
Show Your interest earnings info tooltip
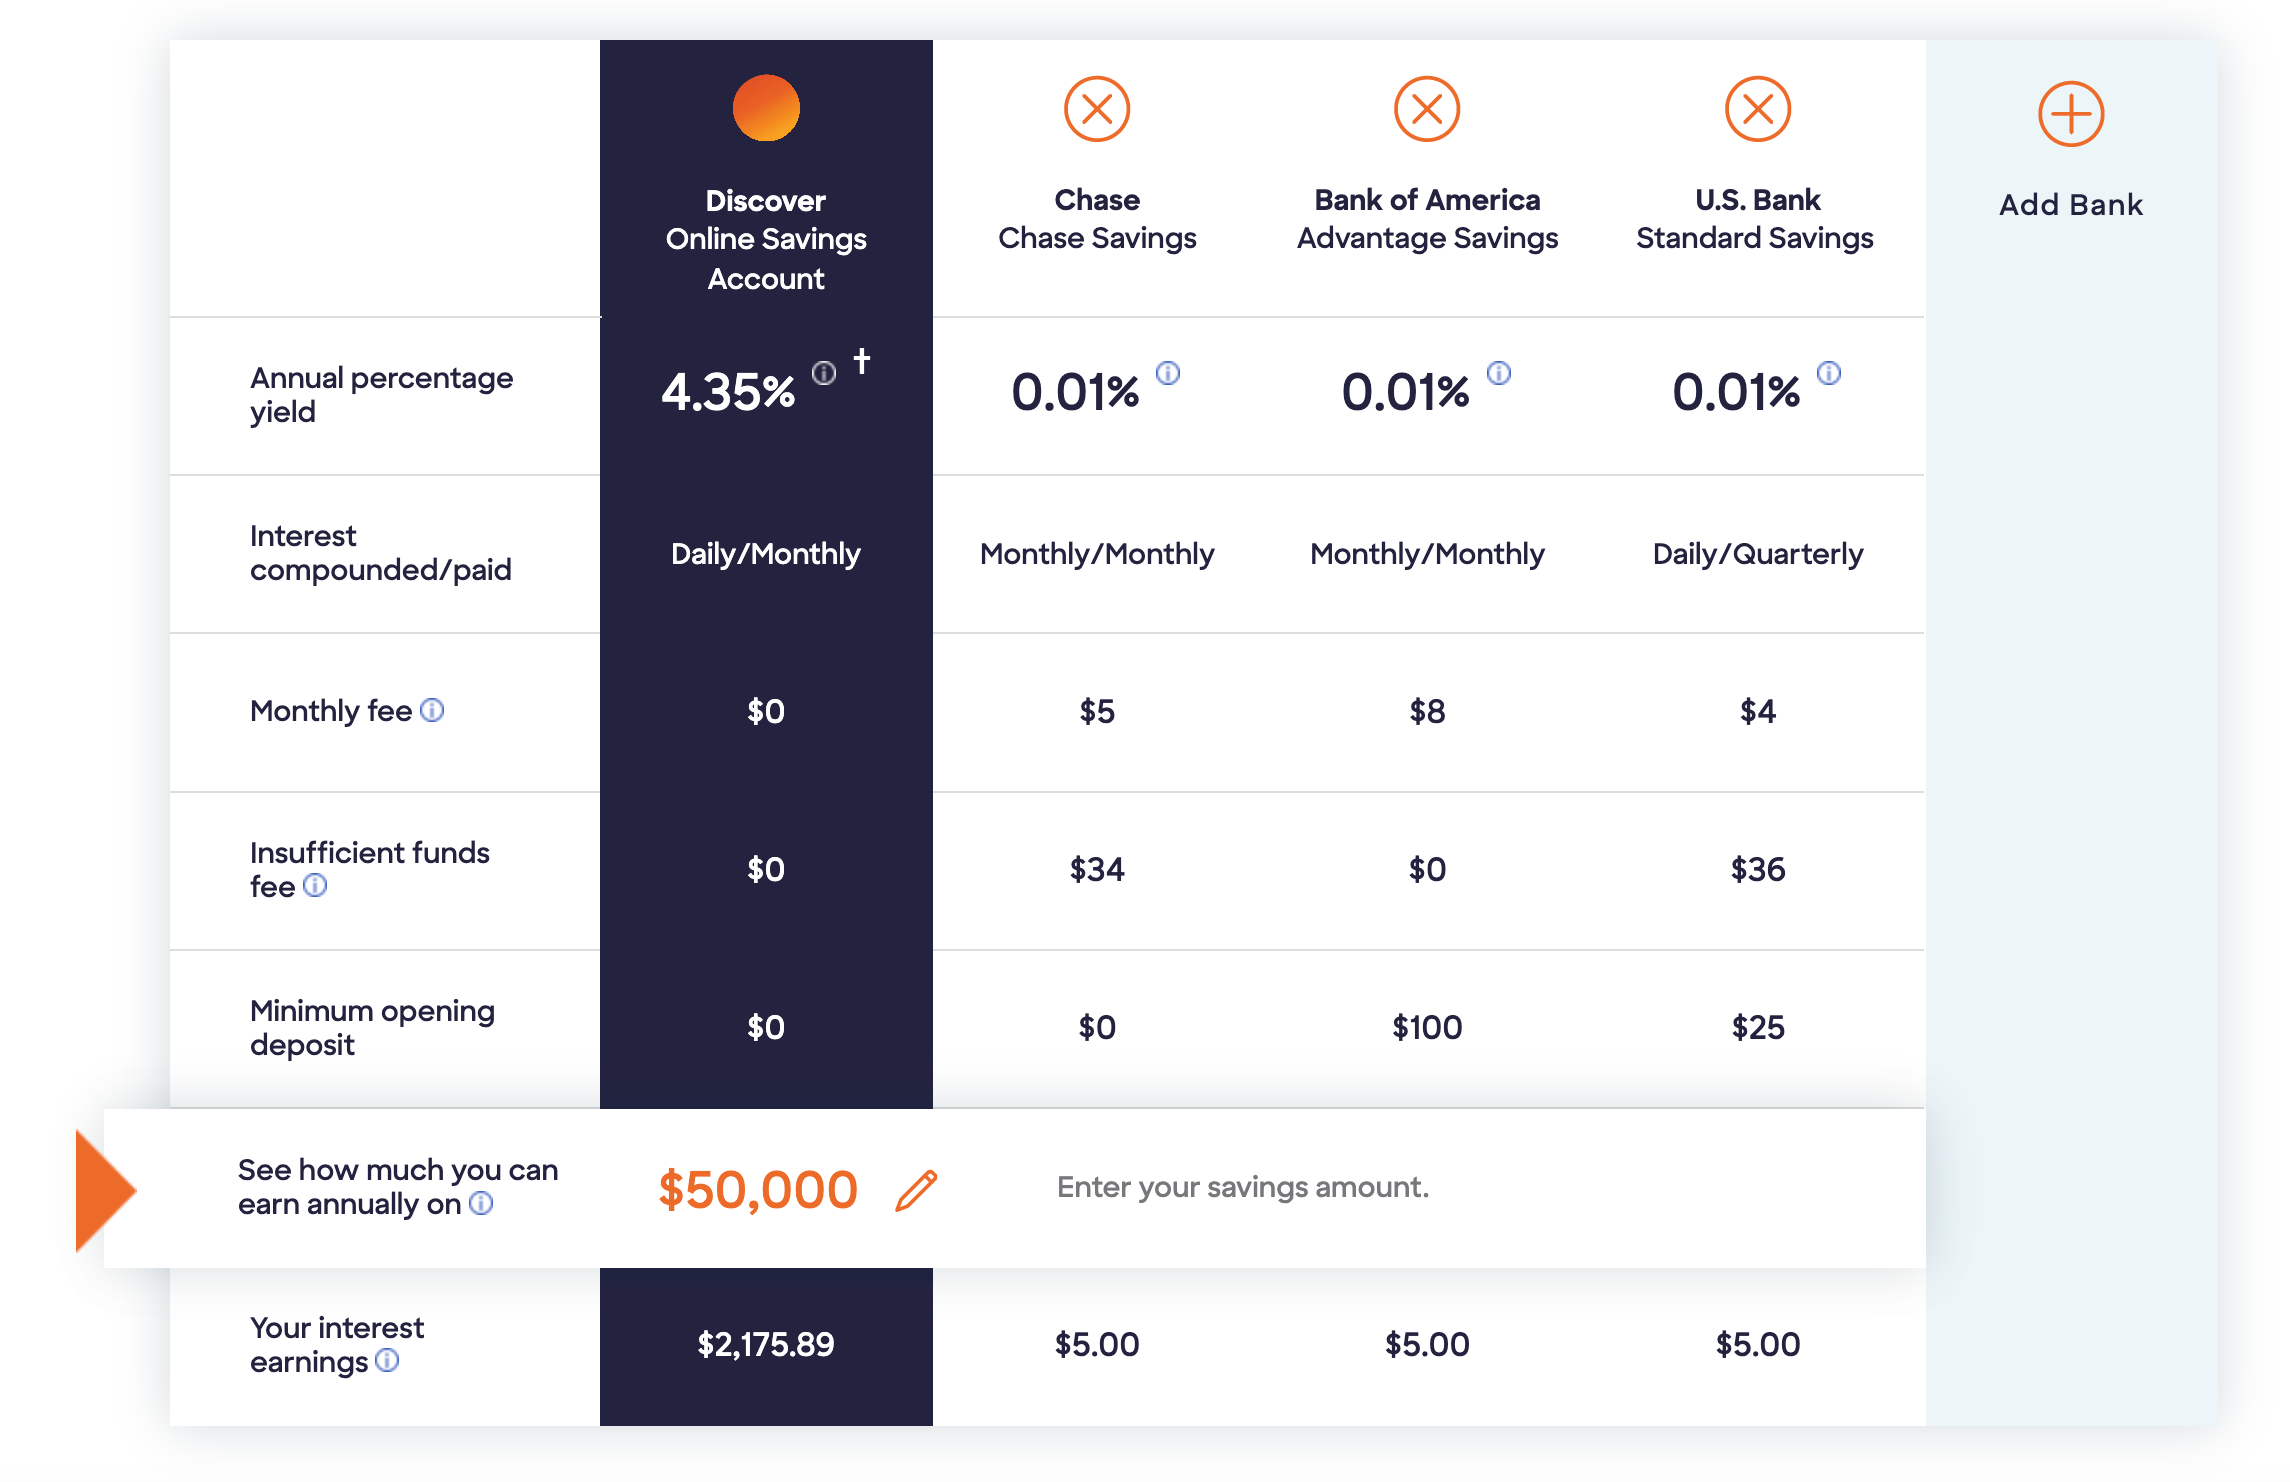click(387, 1360)
